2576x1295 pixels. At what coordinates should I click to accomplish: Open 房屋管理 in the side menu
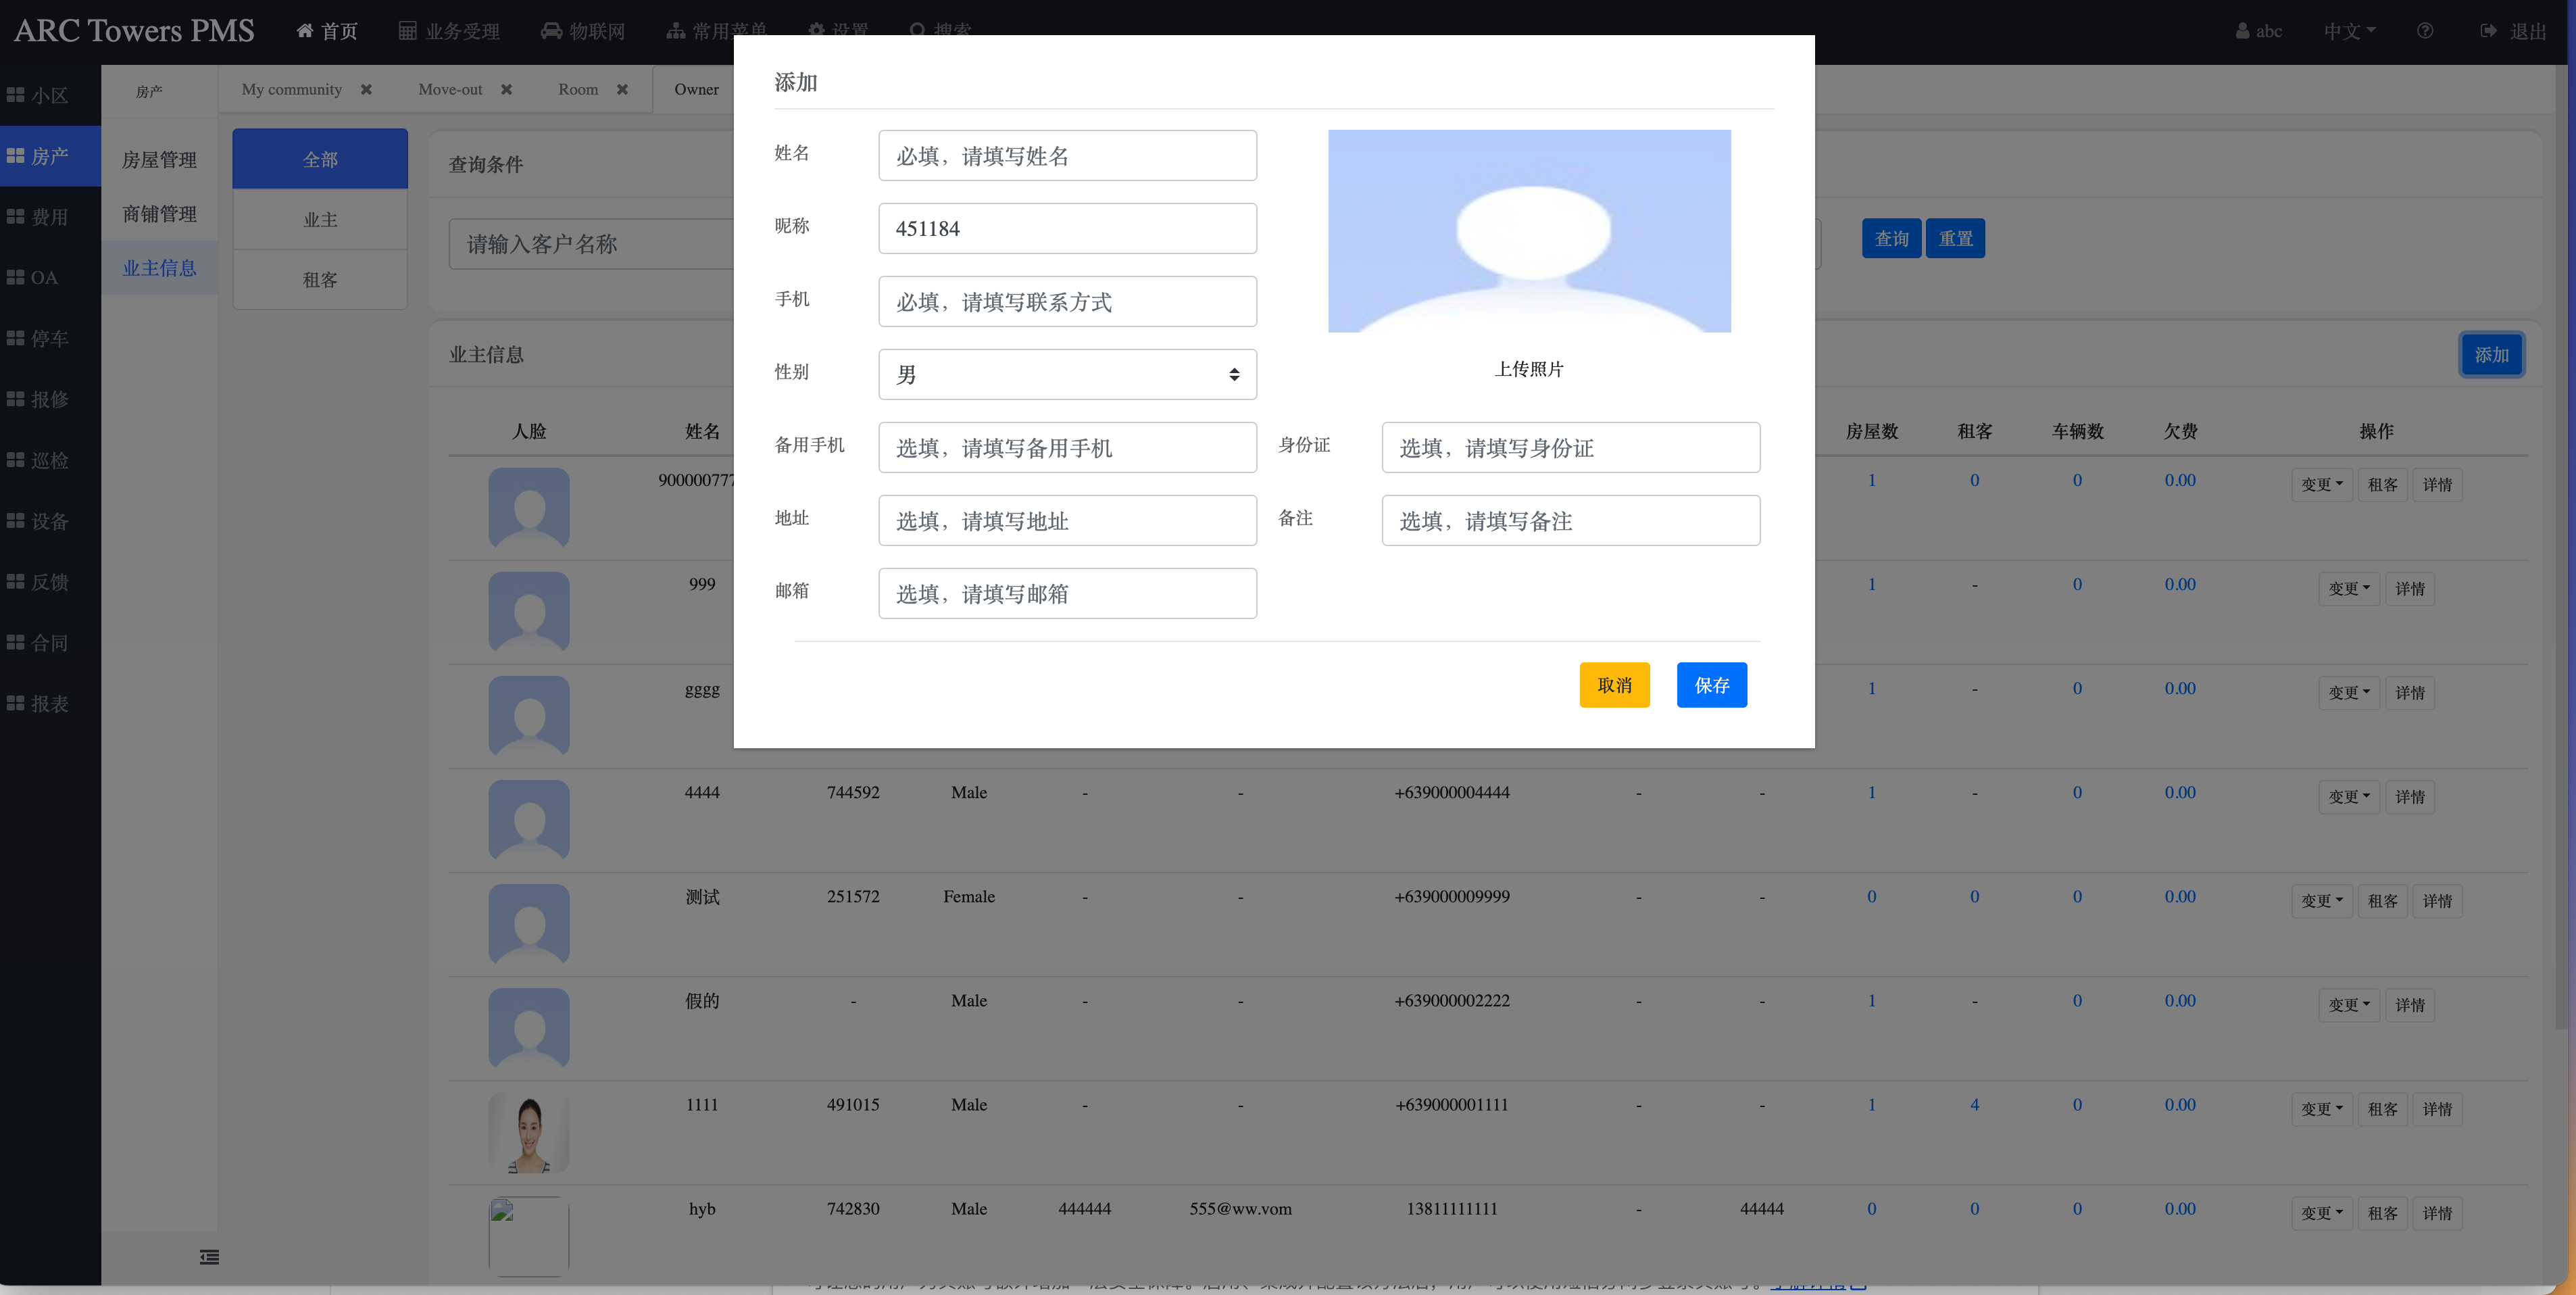[x=159, y=160]
